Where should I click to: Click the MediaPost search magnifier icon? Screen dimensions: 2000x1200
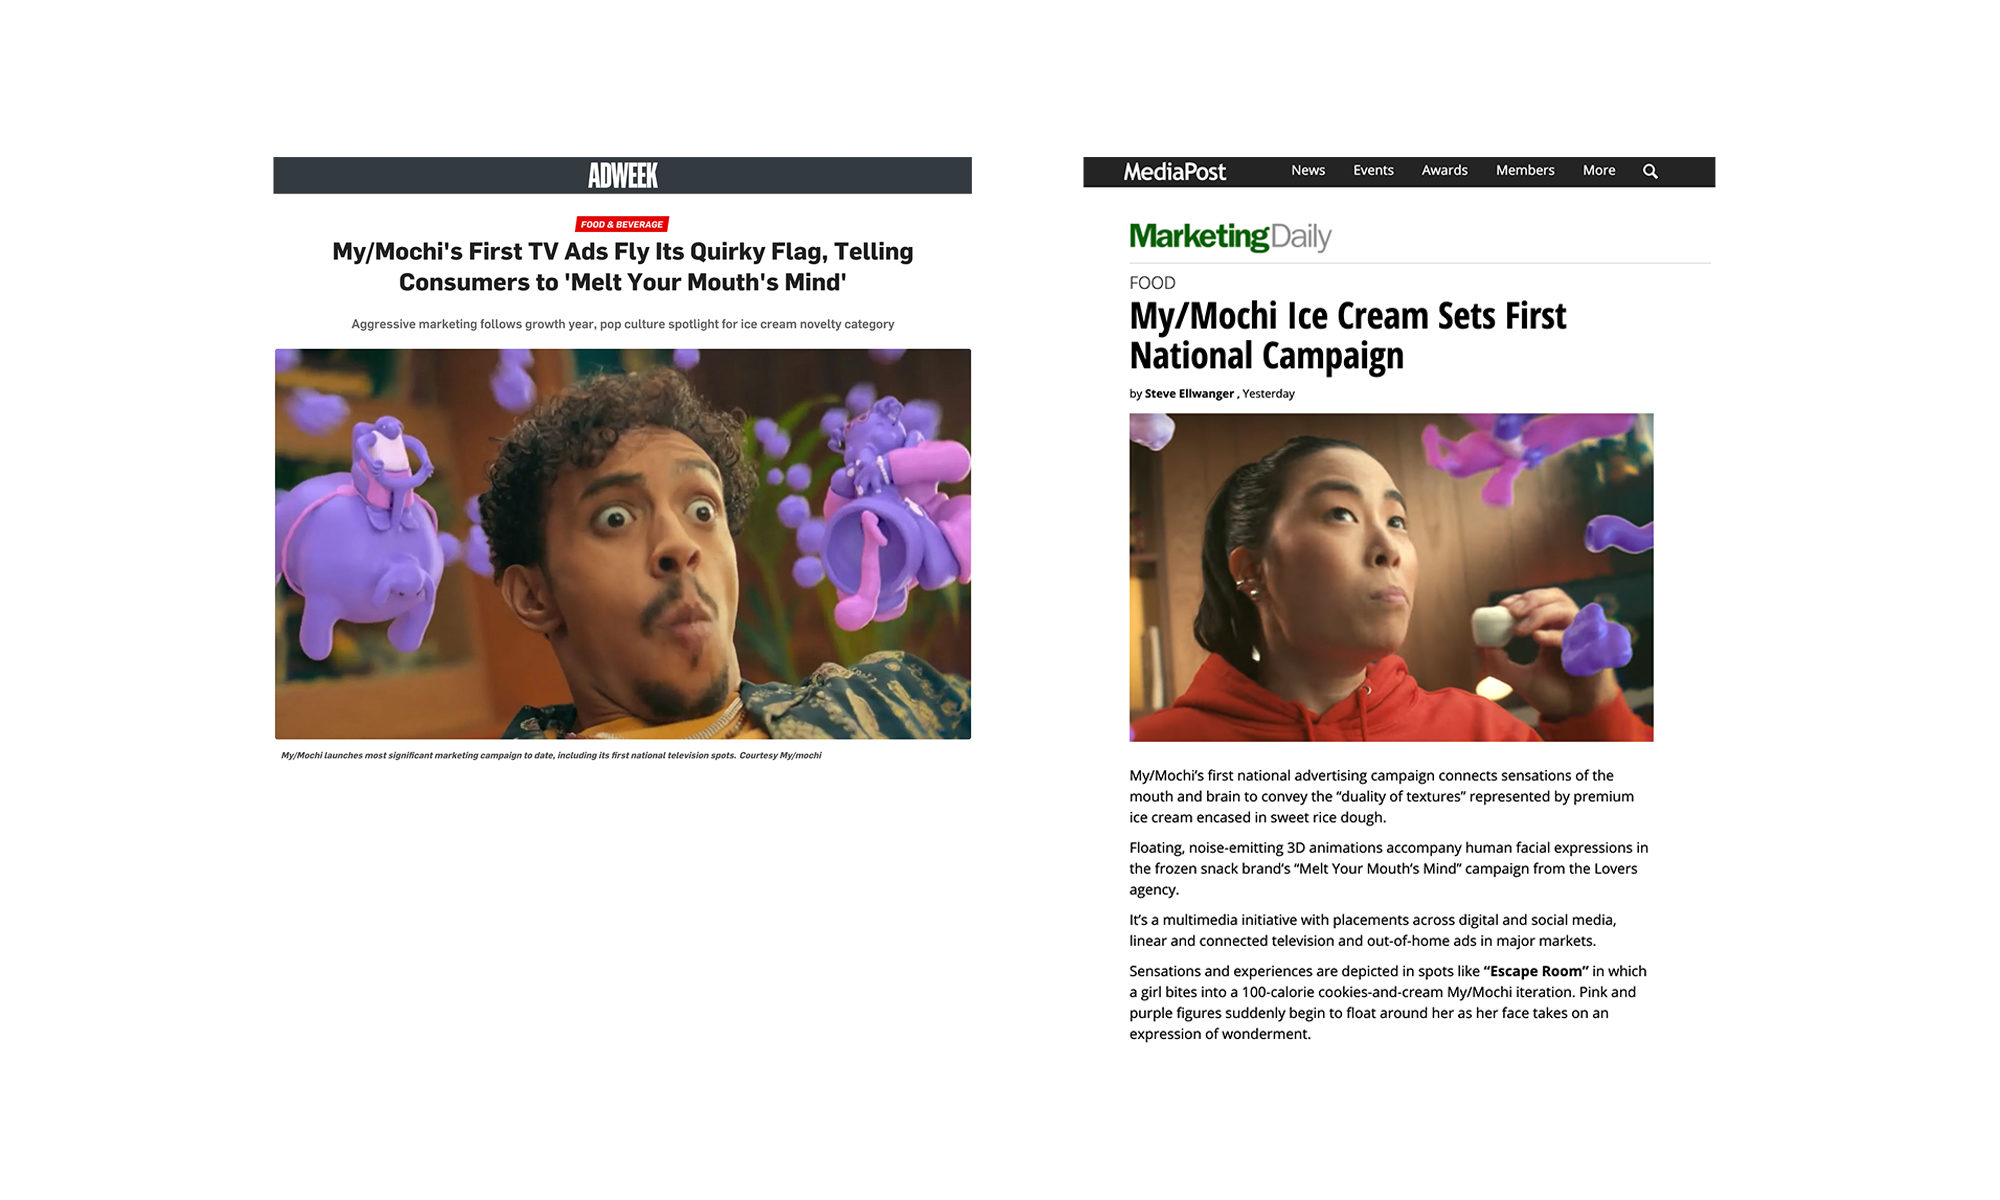click(x=1650, y=171)
